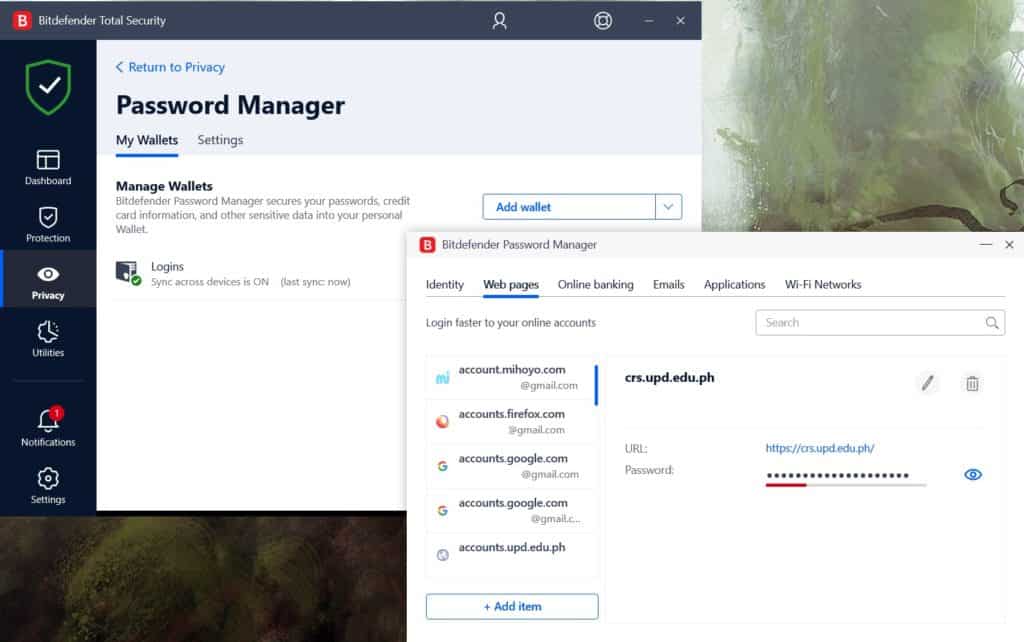Select the account.mihoyo.com entry
This screenshot has width=1024, height=642.
[511, 377]
